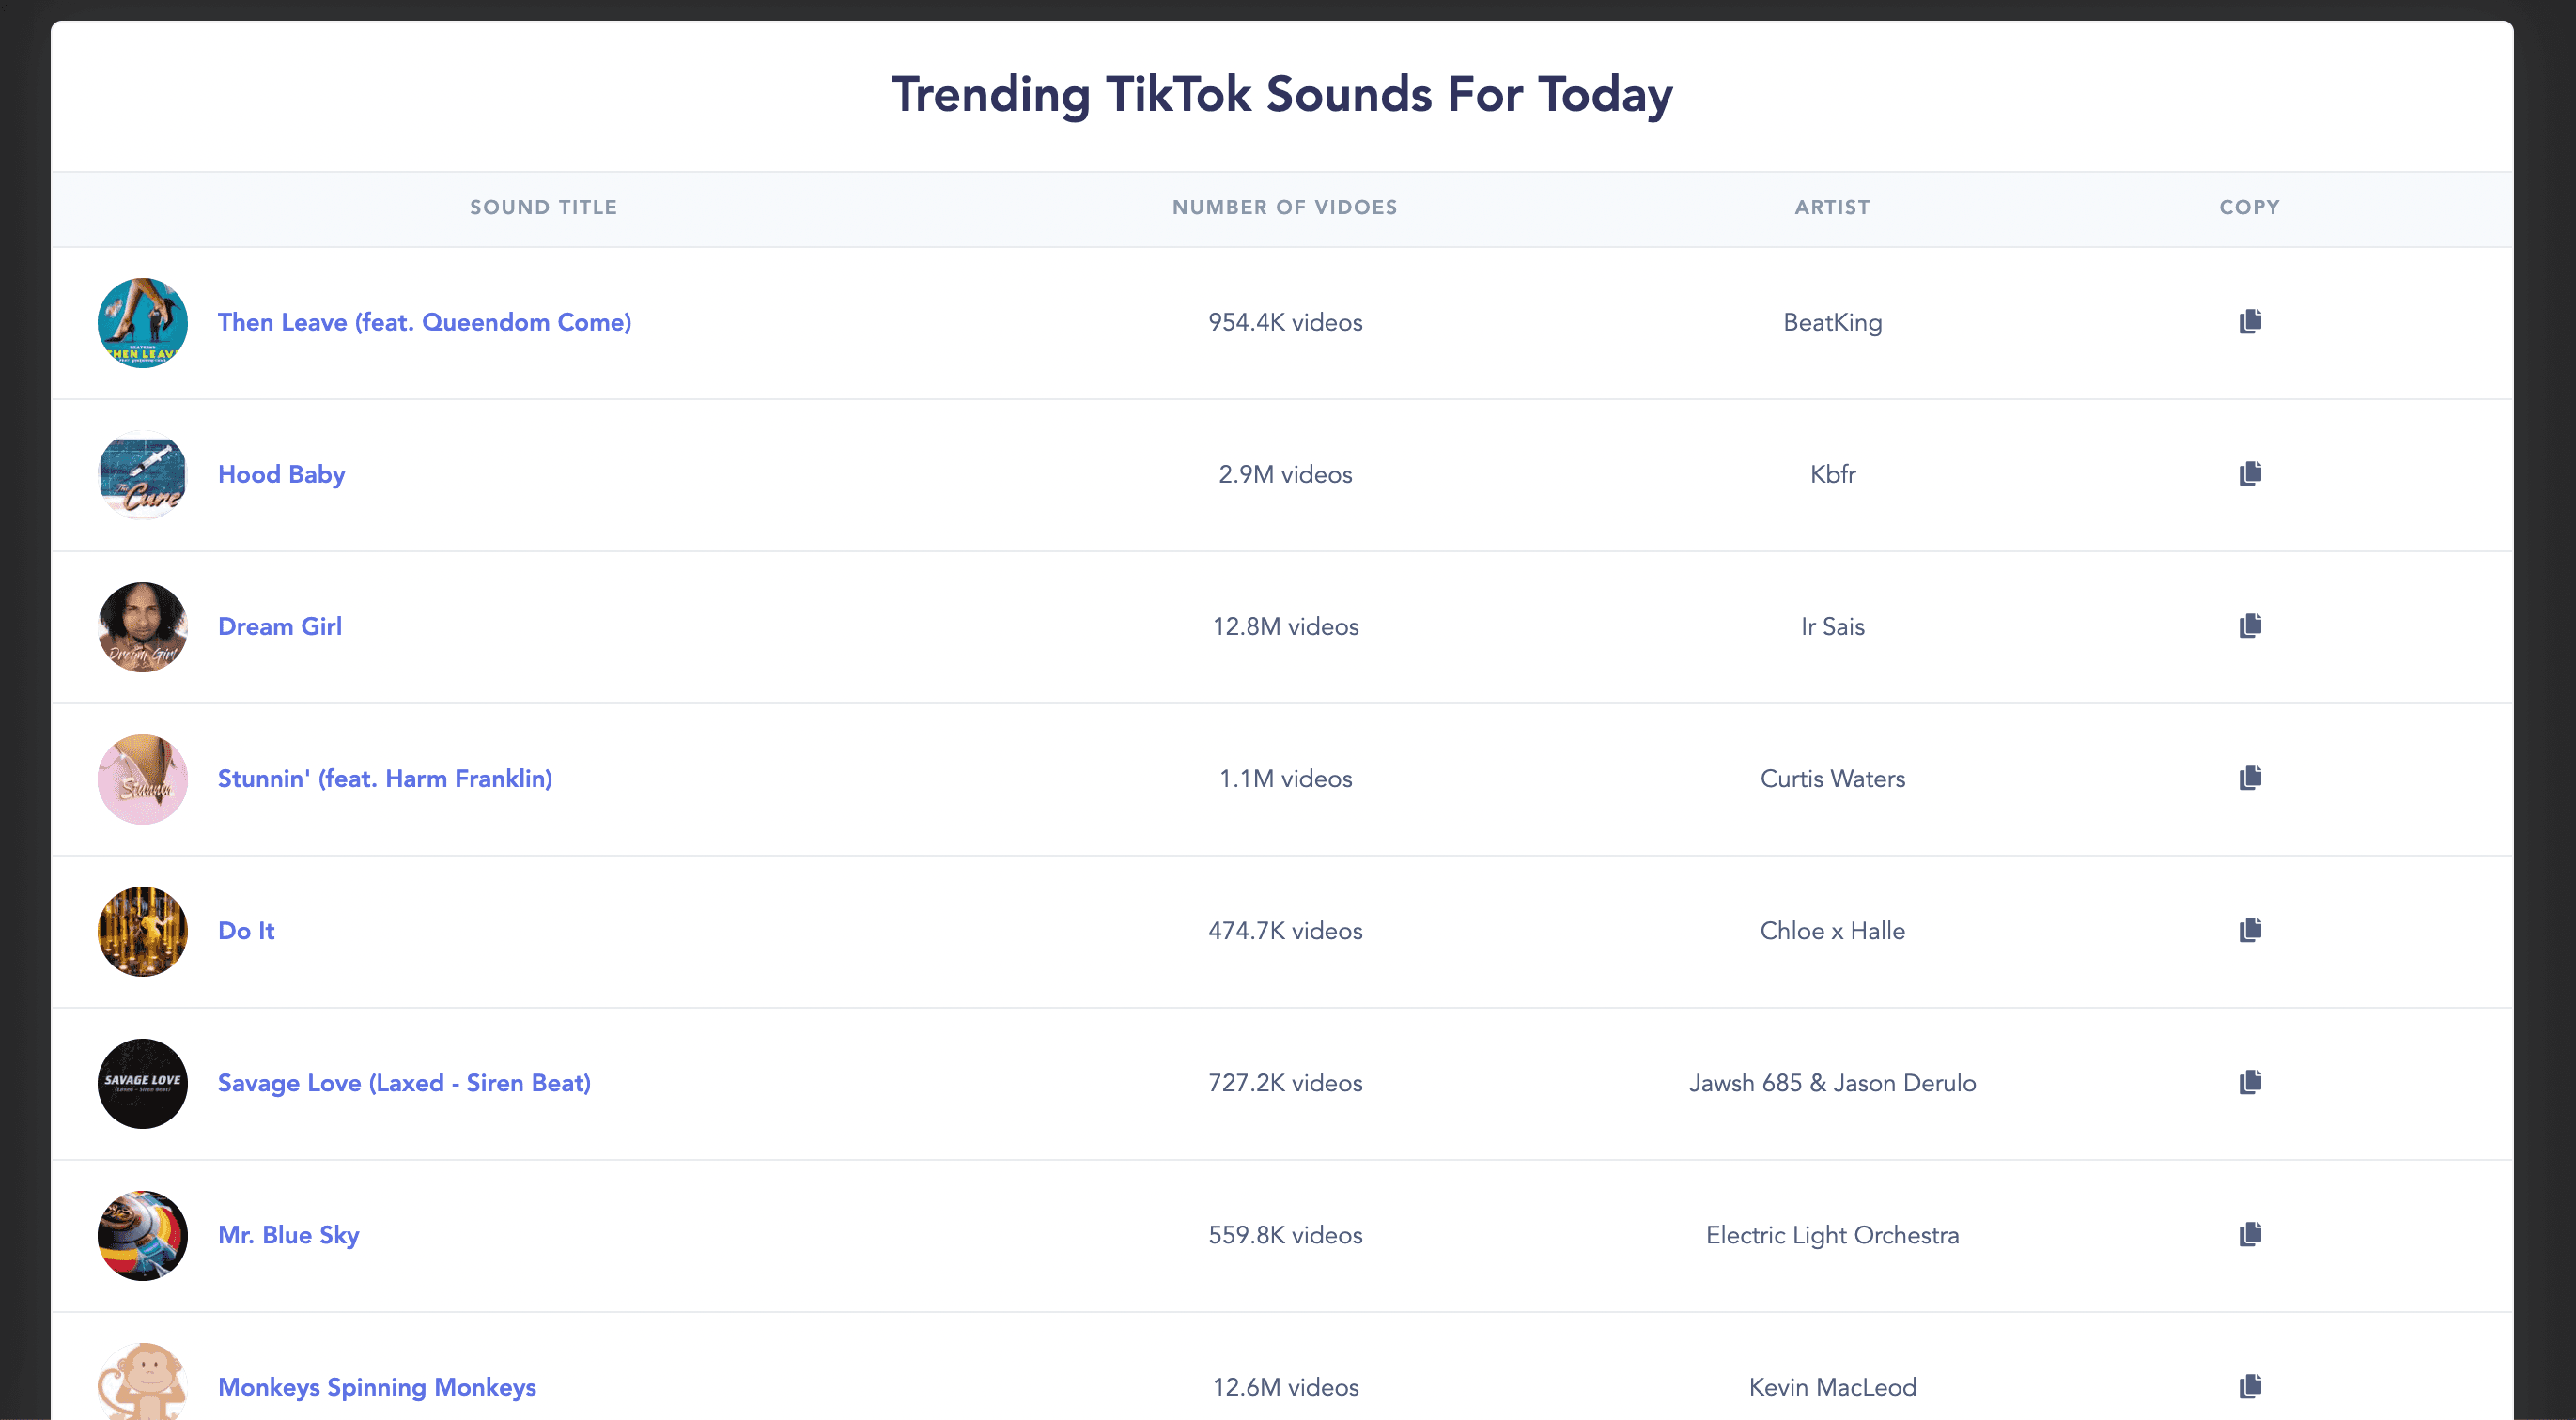The height and width of the screenshot is (1420, 2576).
Task: Open the Dream Girl sound link
Action: tap(279, 626)
